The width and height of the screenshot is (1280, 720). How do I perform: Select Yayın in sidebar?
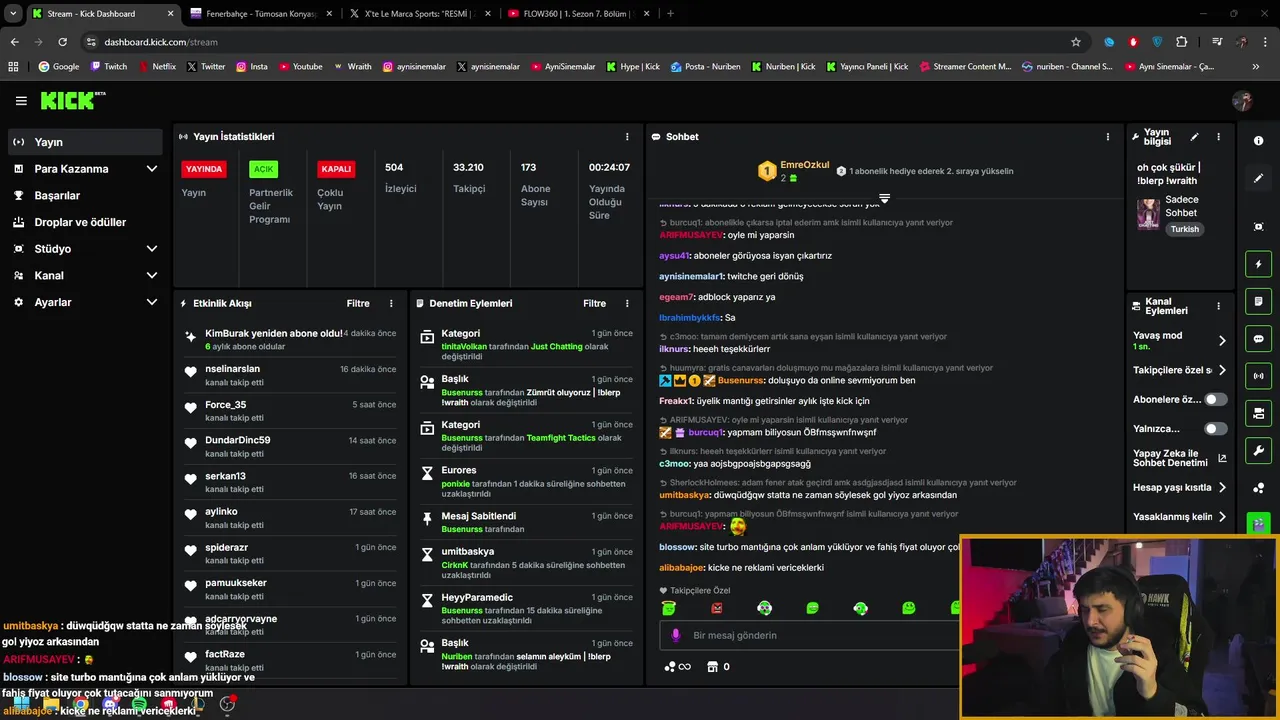click(85, 142)
